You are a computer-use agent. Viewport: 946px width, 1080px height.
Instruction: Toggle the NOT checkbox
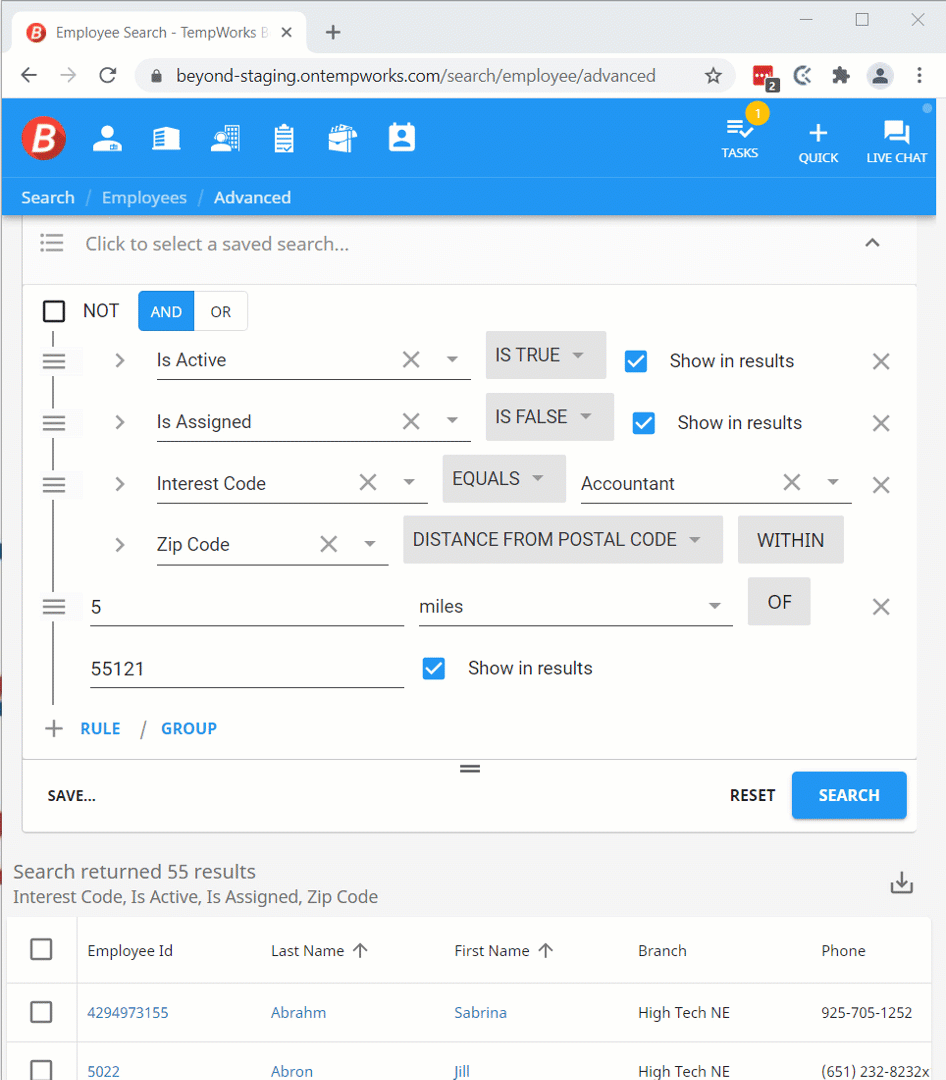click(54, 311)
